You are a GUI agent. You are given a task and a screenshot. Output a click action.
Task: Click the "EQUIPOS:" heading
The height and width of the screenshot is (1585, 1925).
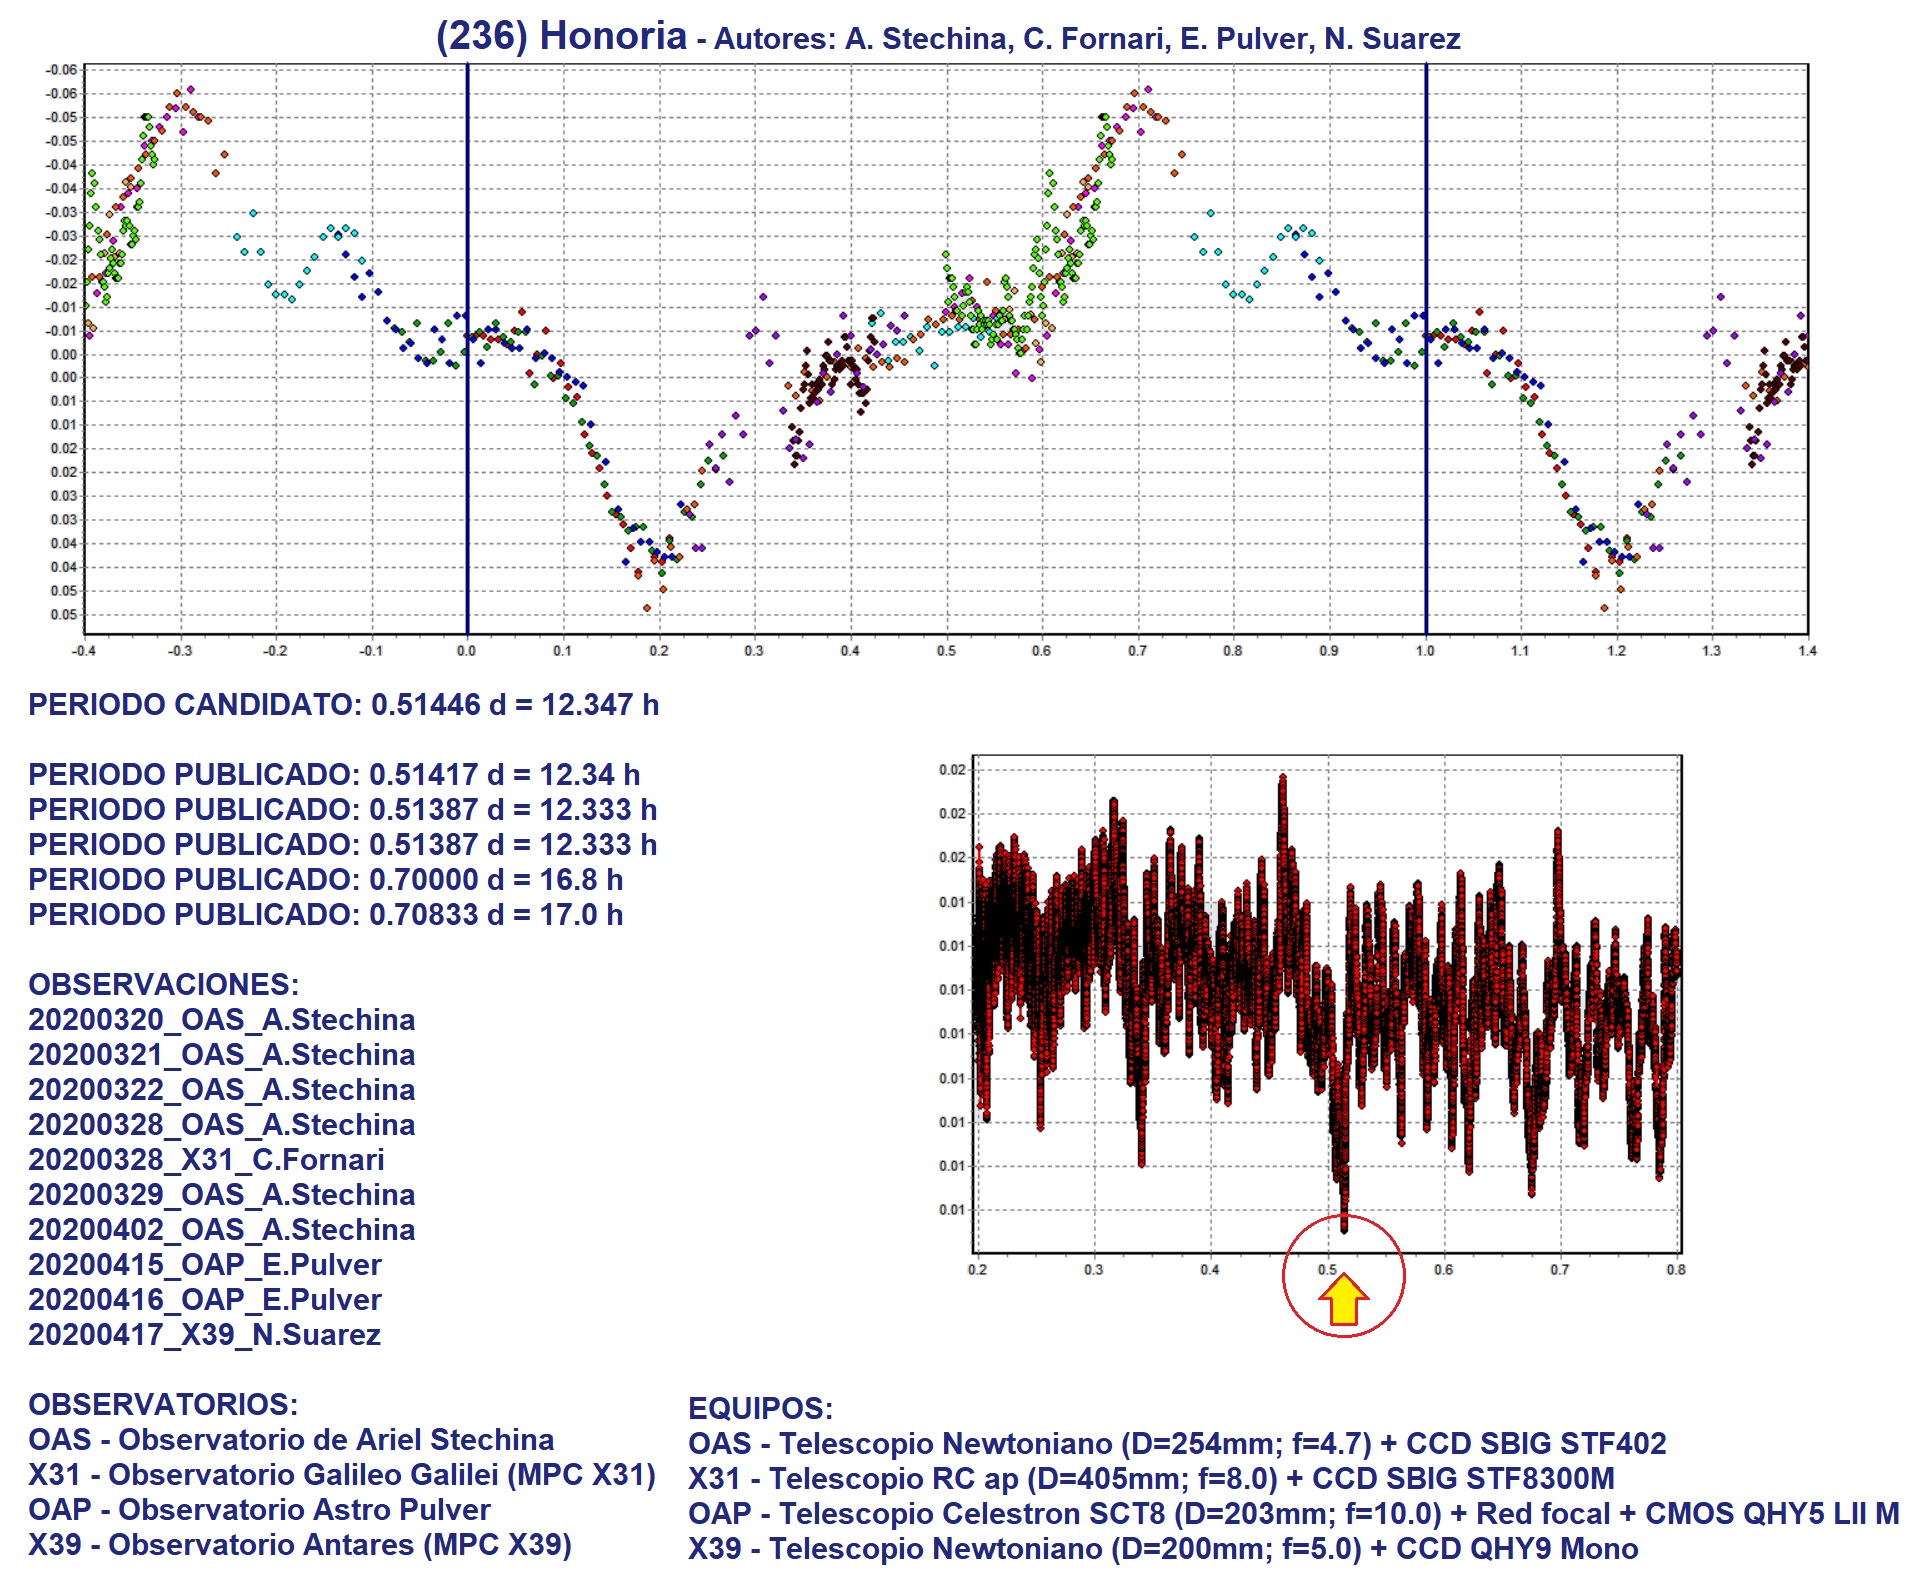click(x=760, y=1409)
